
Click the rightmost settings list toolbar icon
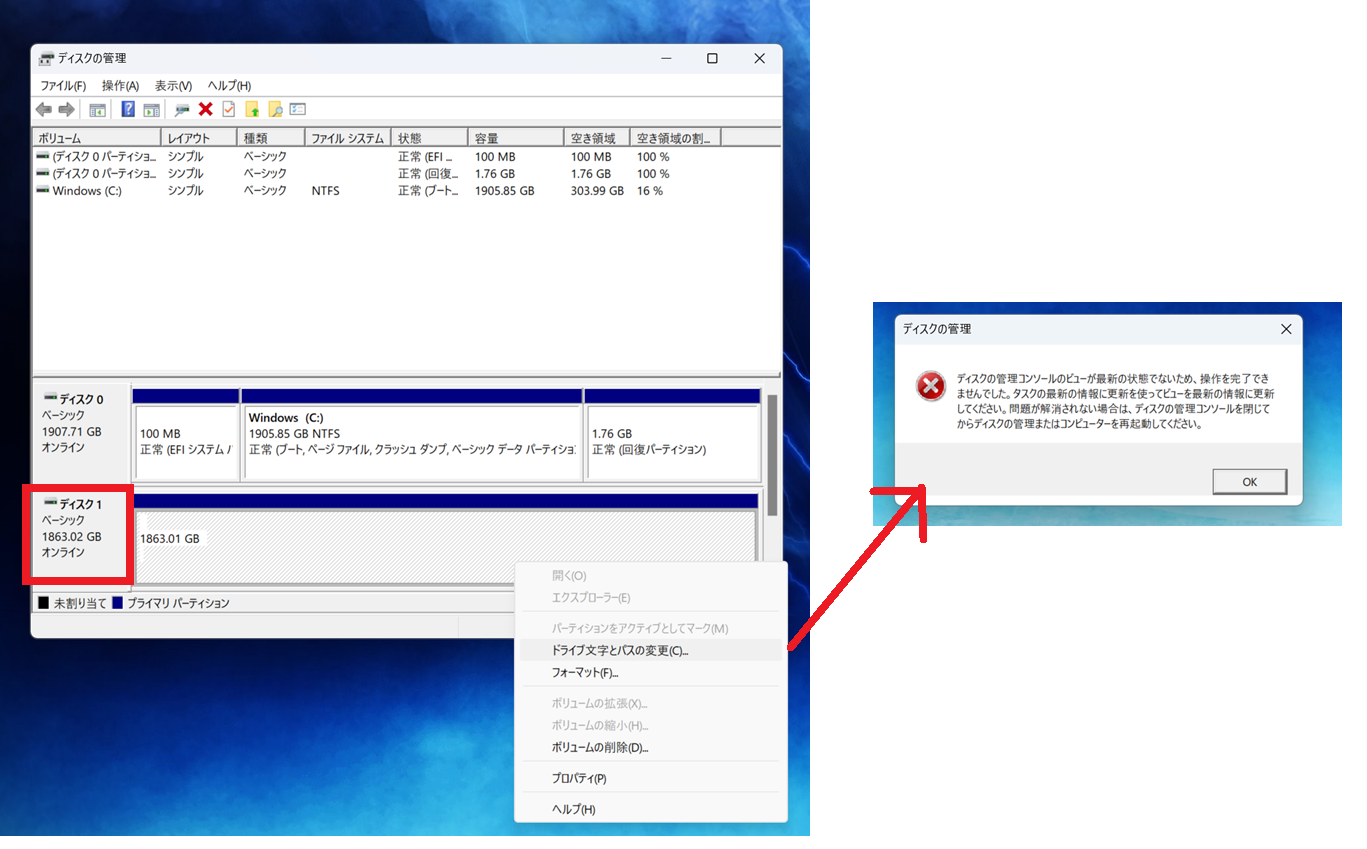point(296,108)
